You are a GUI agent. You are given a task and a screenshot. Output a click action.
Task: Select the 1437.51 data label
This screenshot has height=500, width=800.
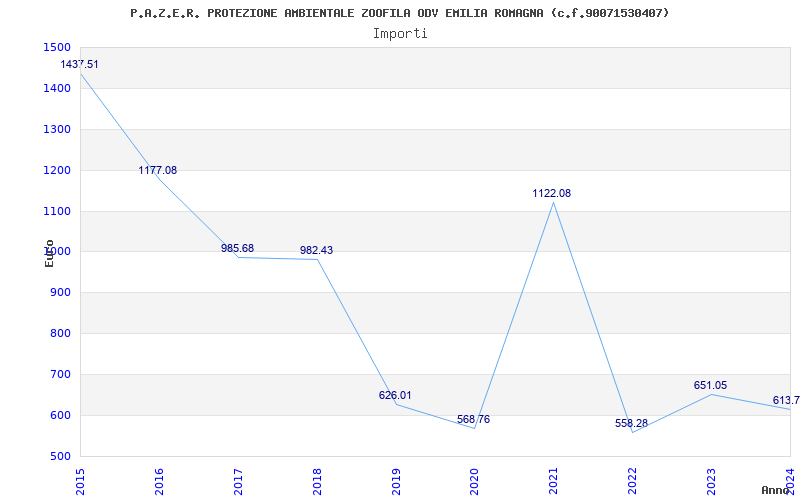coord(79,64)
